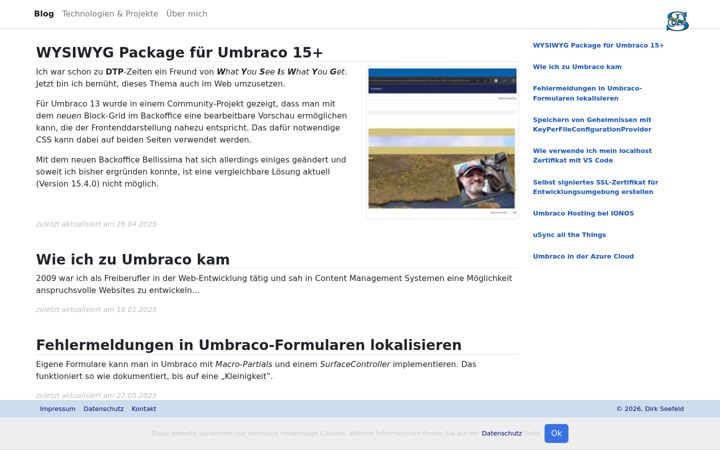Image resolution: width=720 pixels, height=450 pixels.
Task: Follow the Datenschutz link in the cookie notice
Action: (501, 433)
